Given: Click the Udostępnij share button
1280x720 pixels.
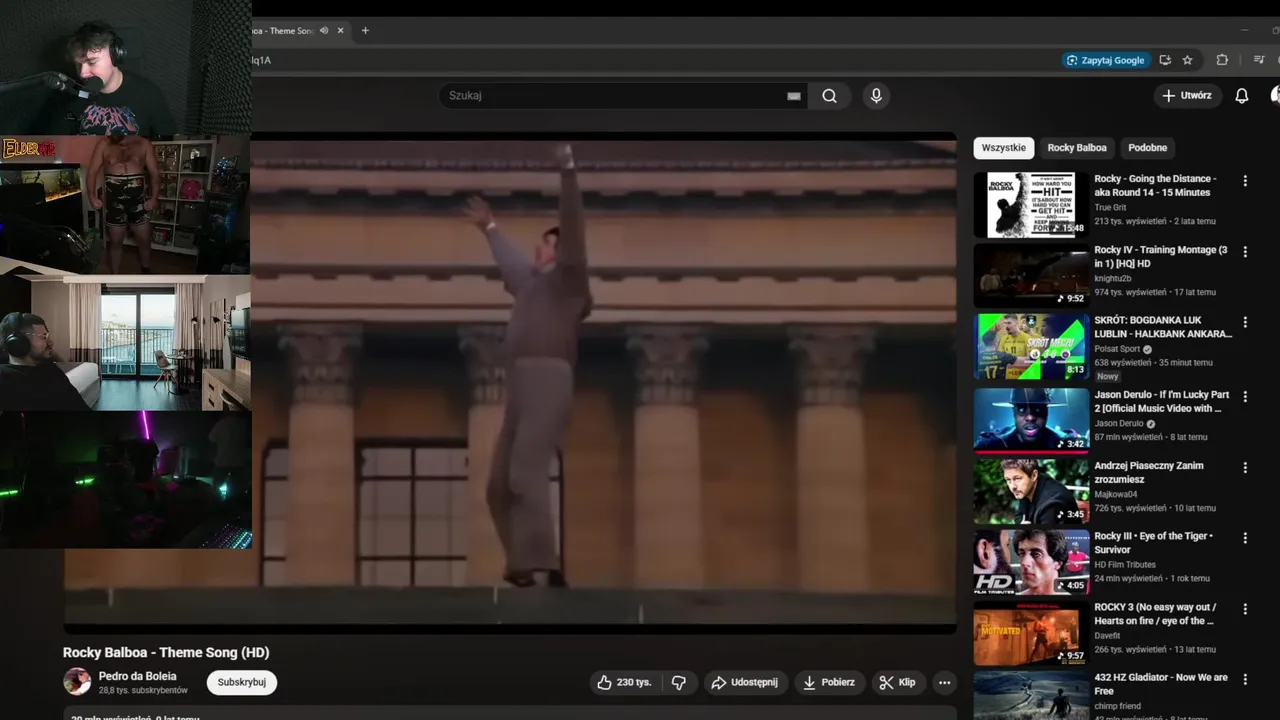Looking at the screenshot, I should pos(744,682).
